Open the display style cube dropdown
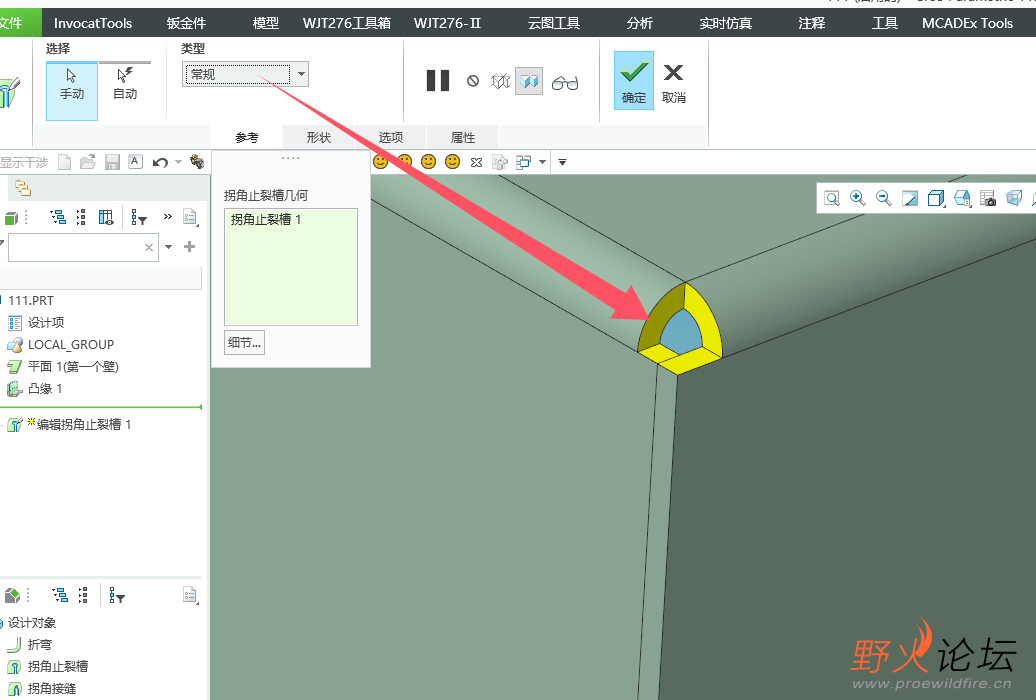 click(x=936, y=198)
